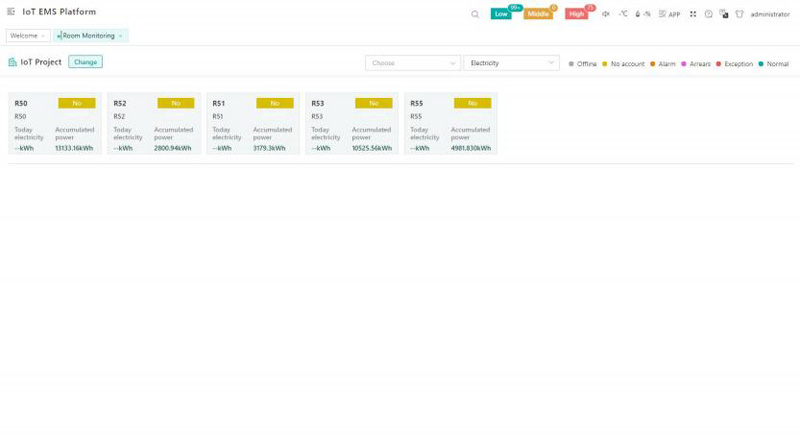
Task: Click the Offline gray status dot
Action: 571,64
